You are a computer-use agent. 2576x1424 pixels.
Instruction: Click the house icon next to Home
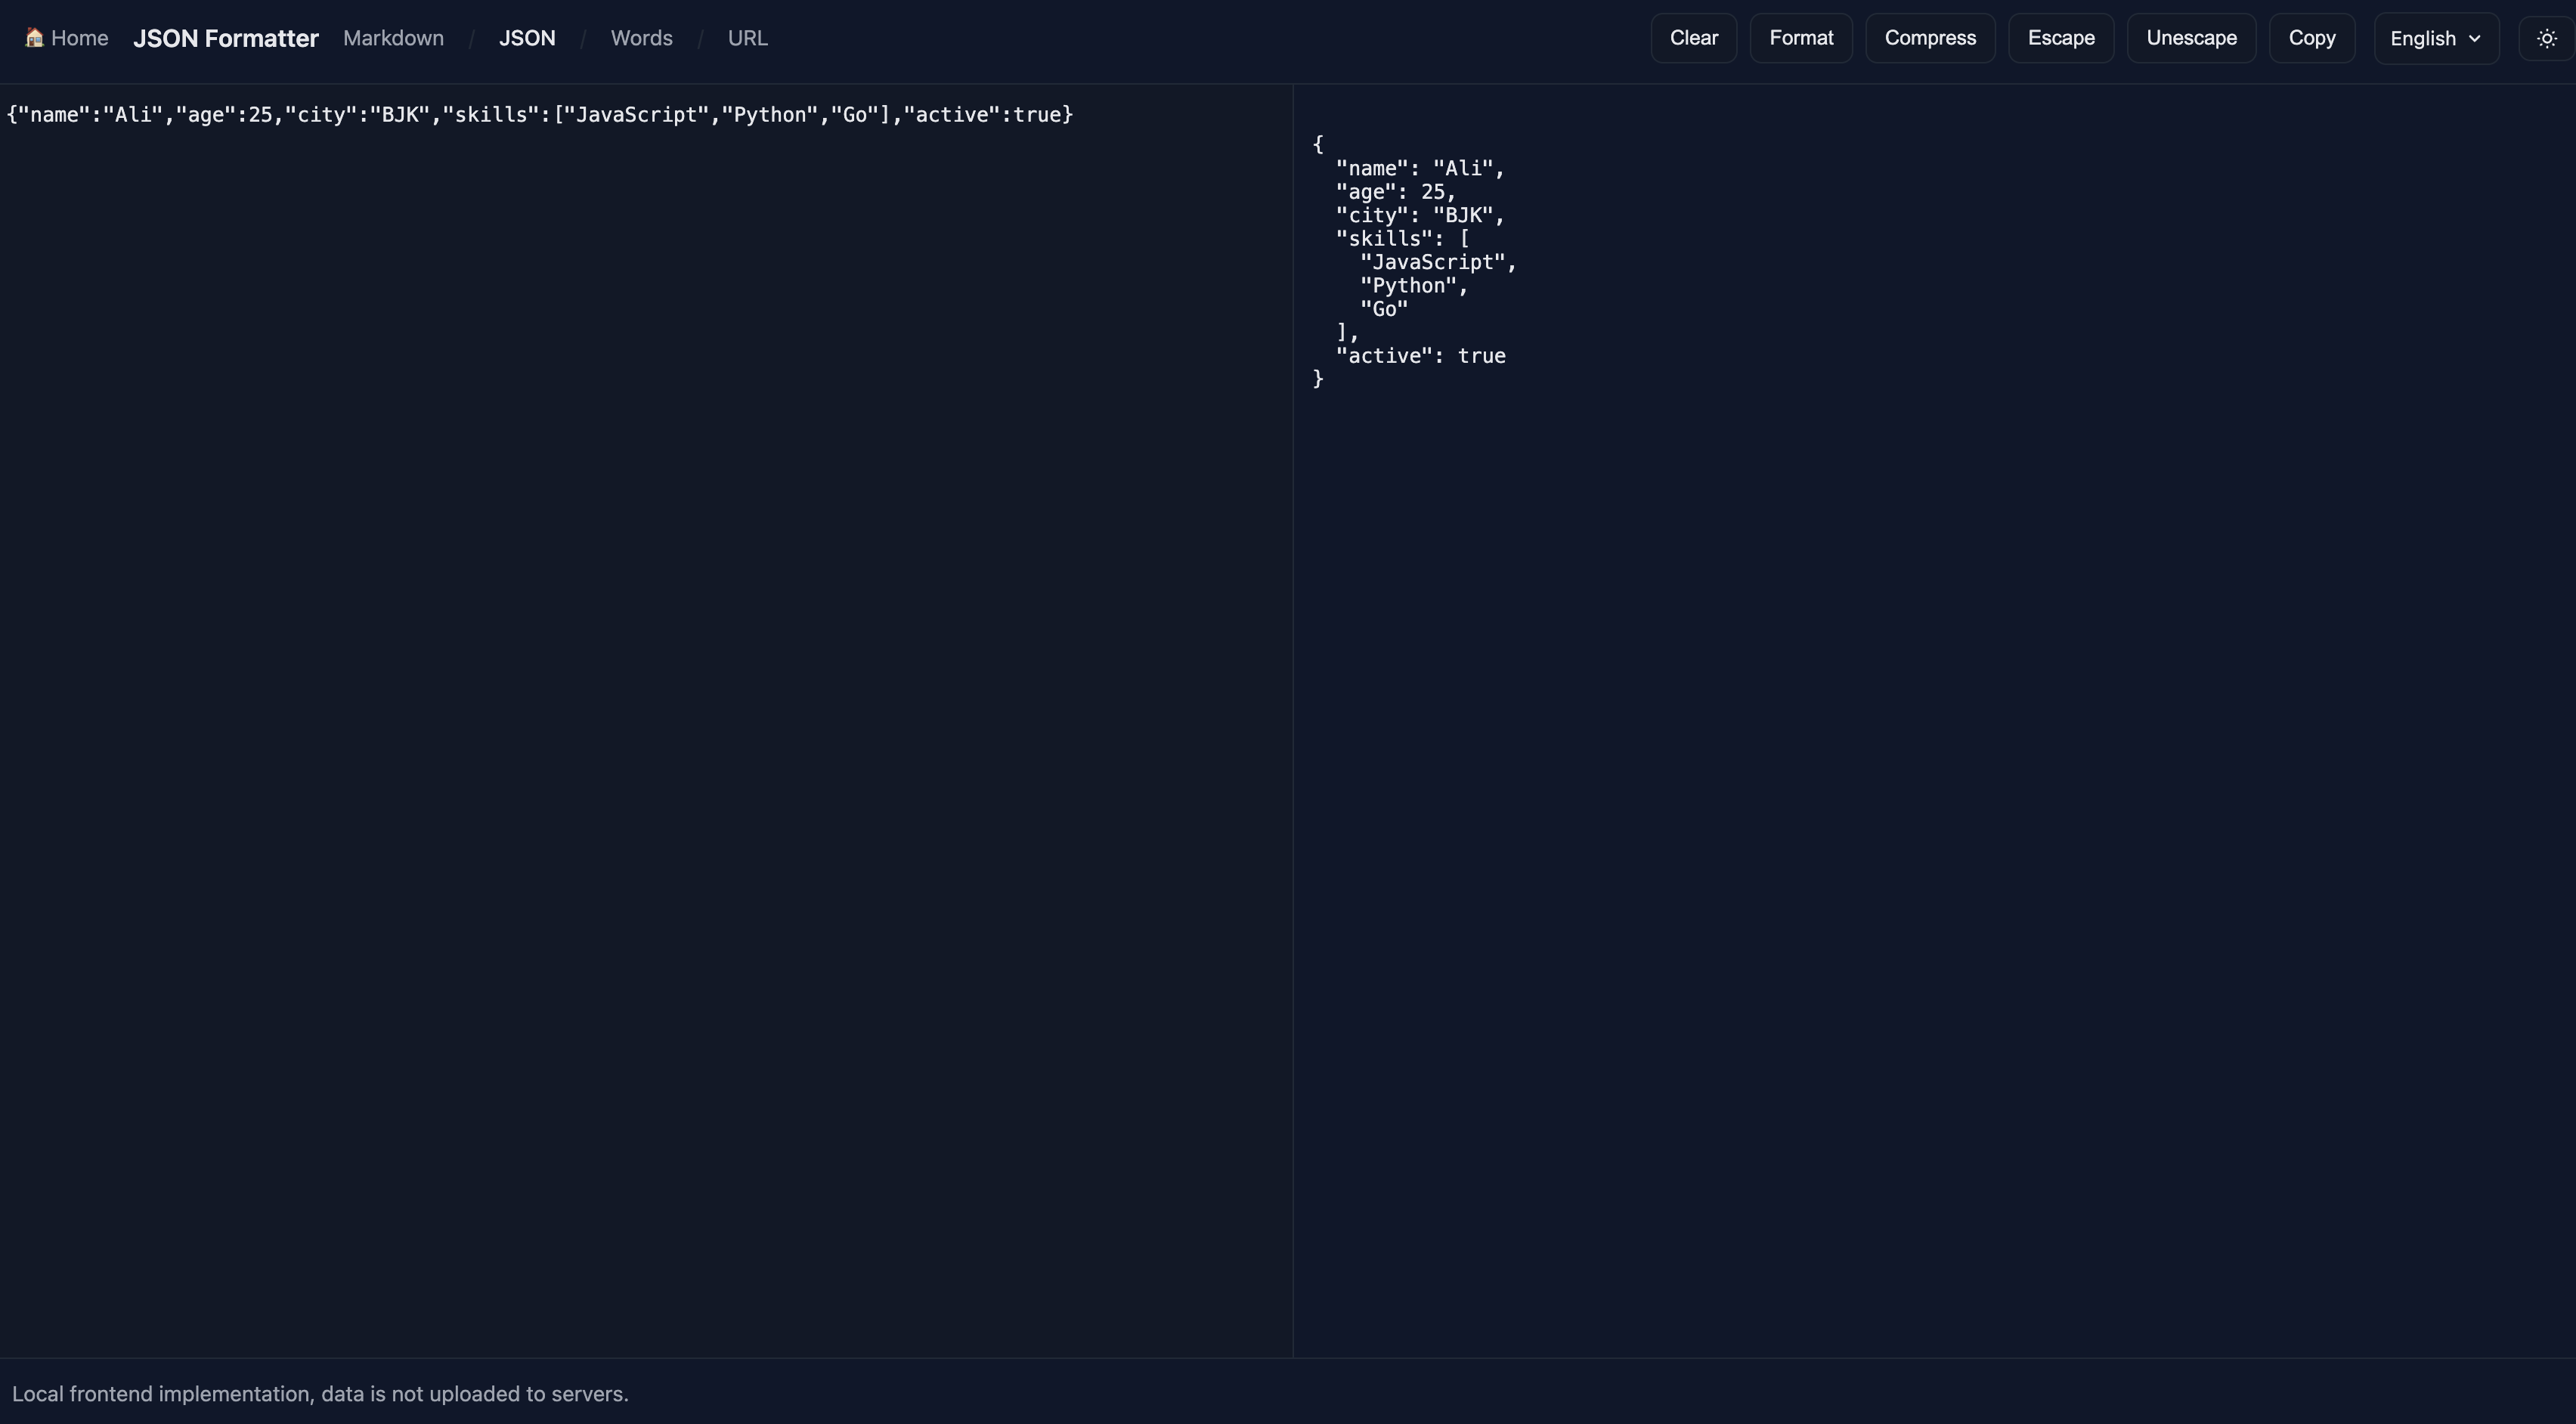[x=33, y=37]
